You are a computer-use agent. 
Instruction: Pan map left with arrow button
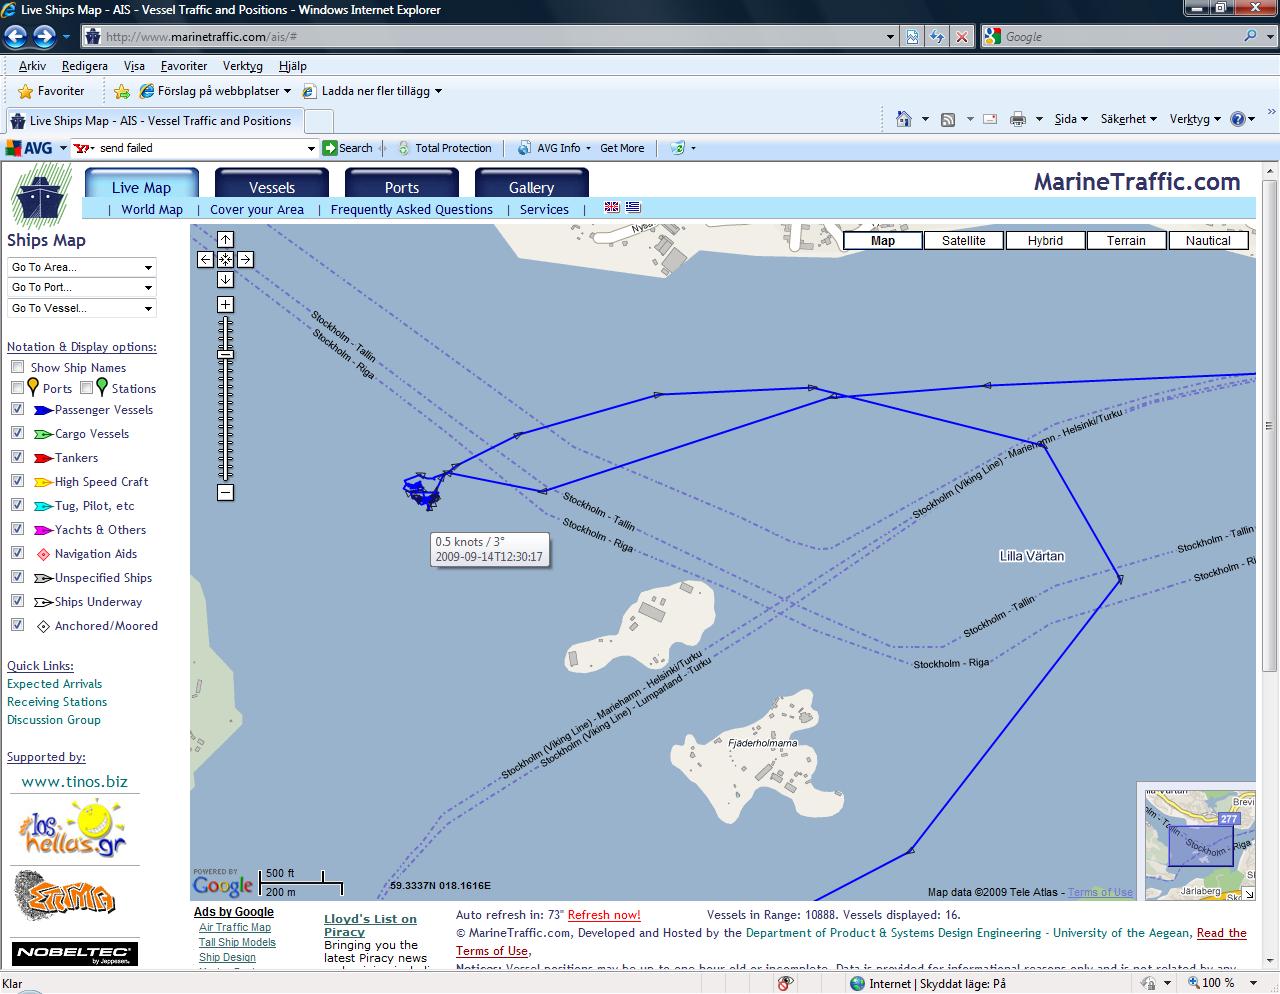click(x=205, y=259)
